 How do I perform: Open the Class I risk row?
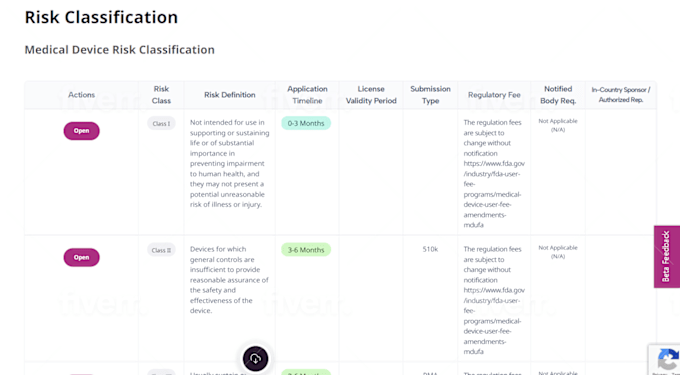point(82,130)
